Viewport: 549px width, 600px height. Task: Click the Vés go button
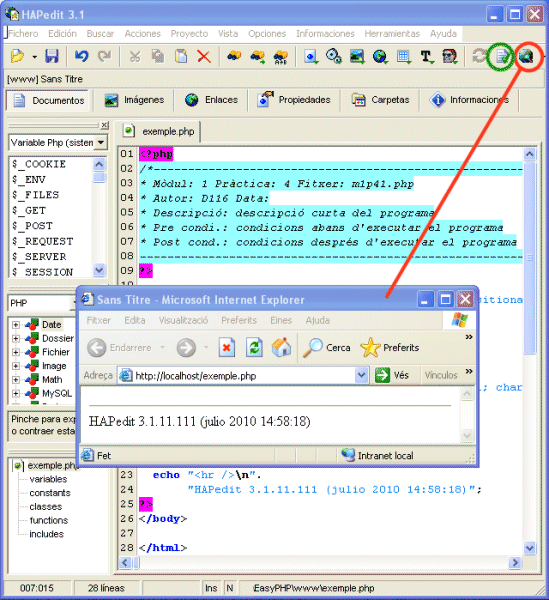392,375
